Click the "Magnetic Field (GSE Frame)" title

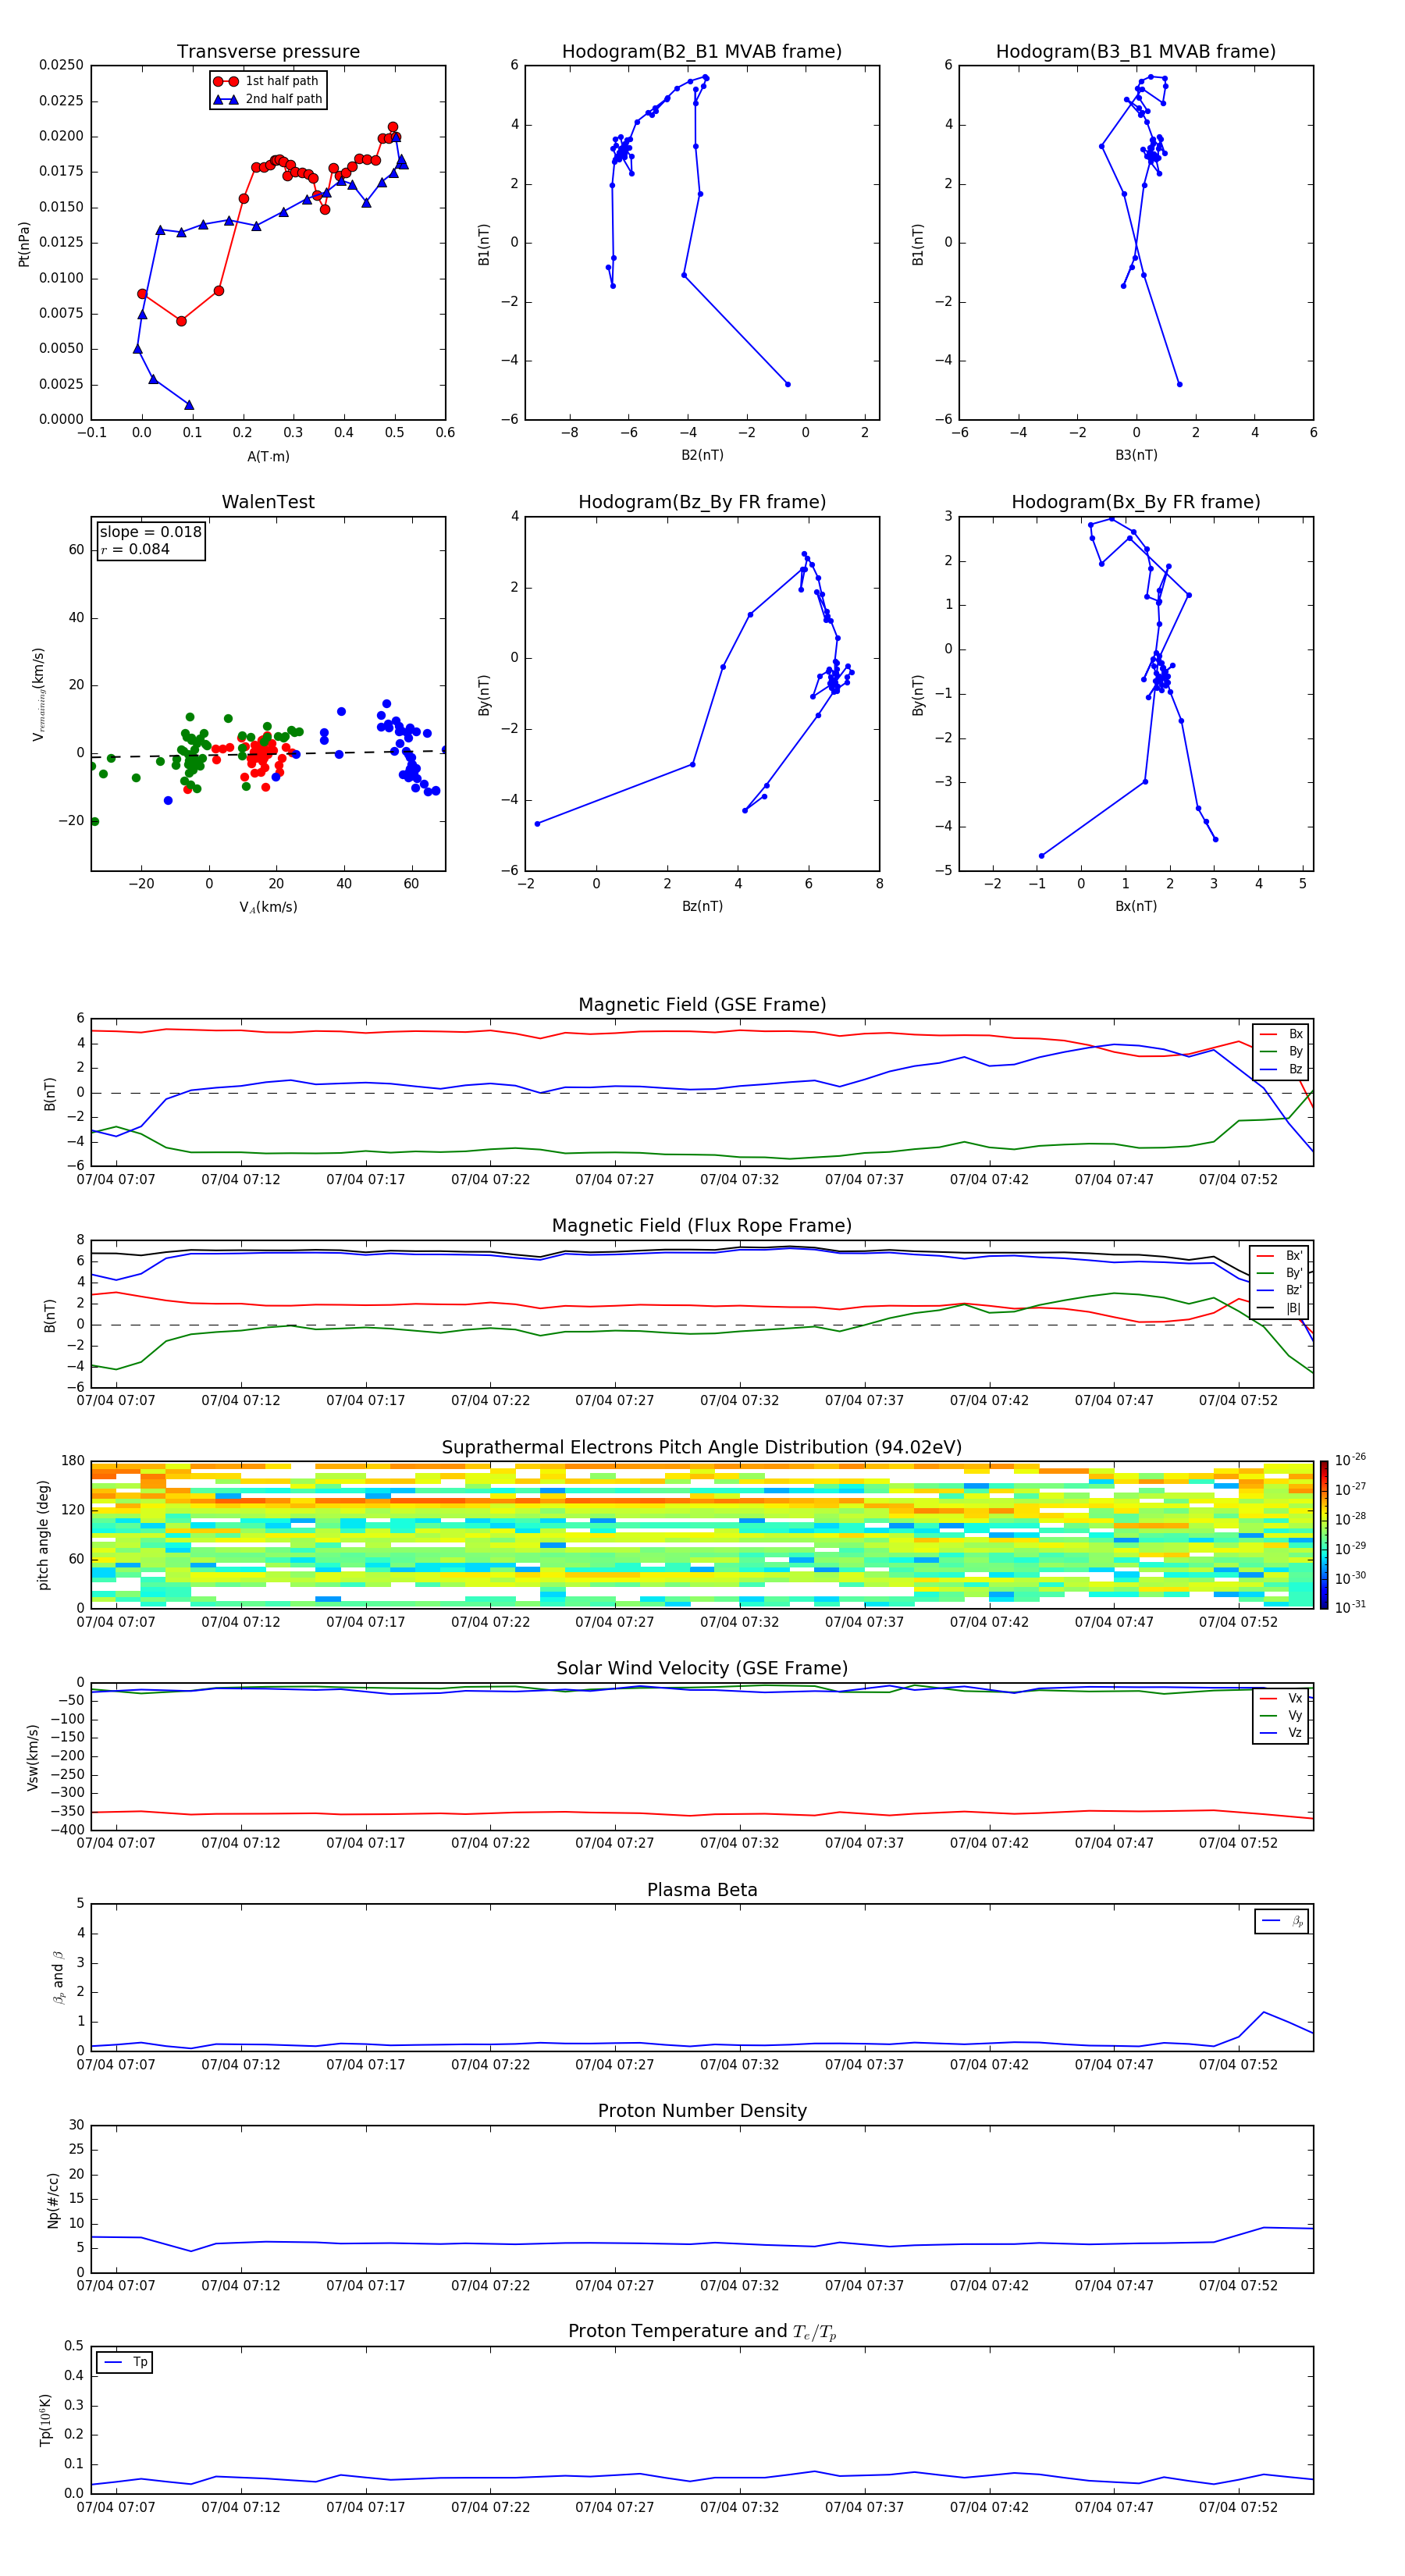[702, 1005]
